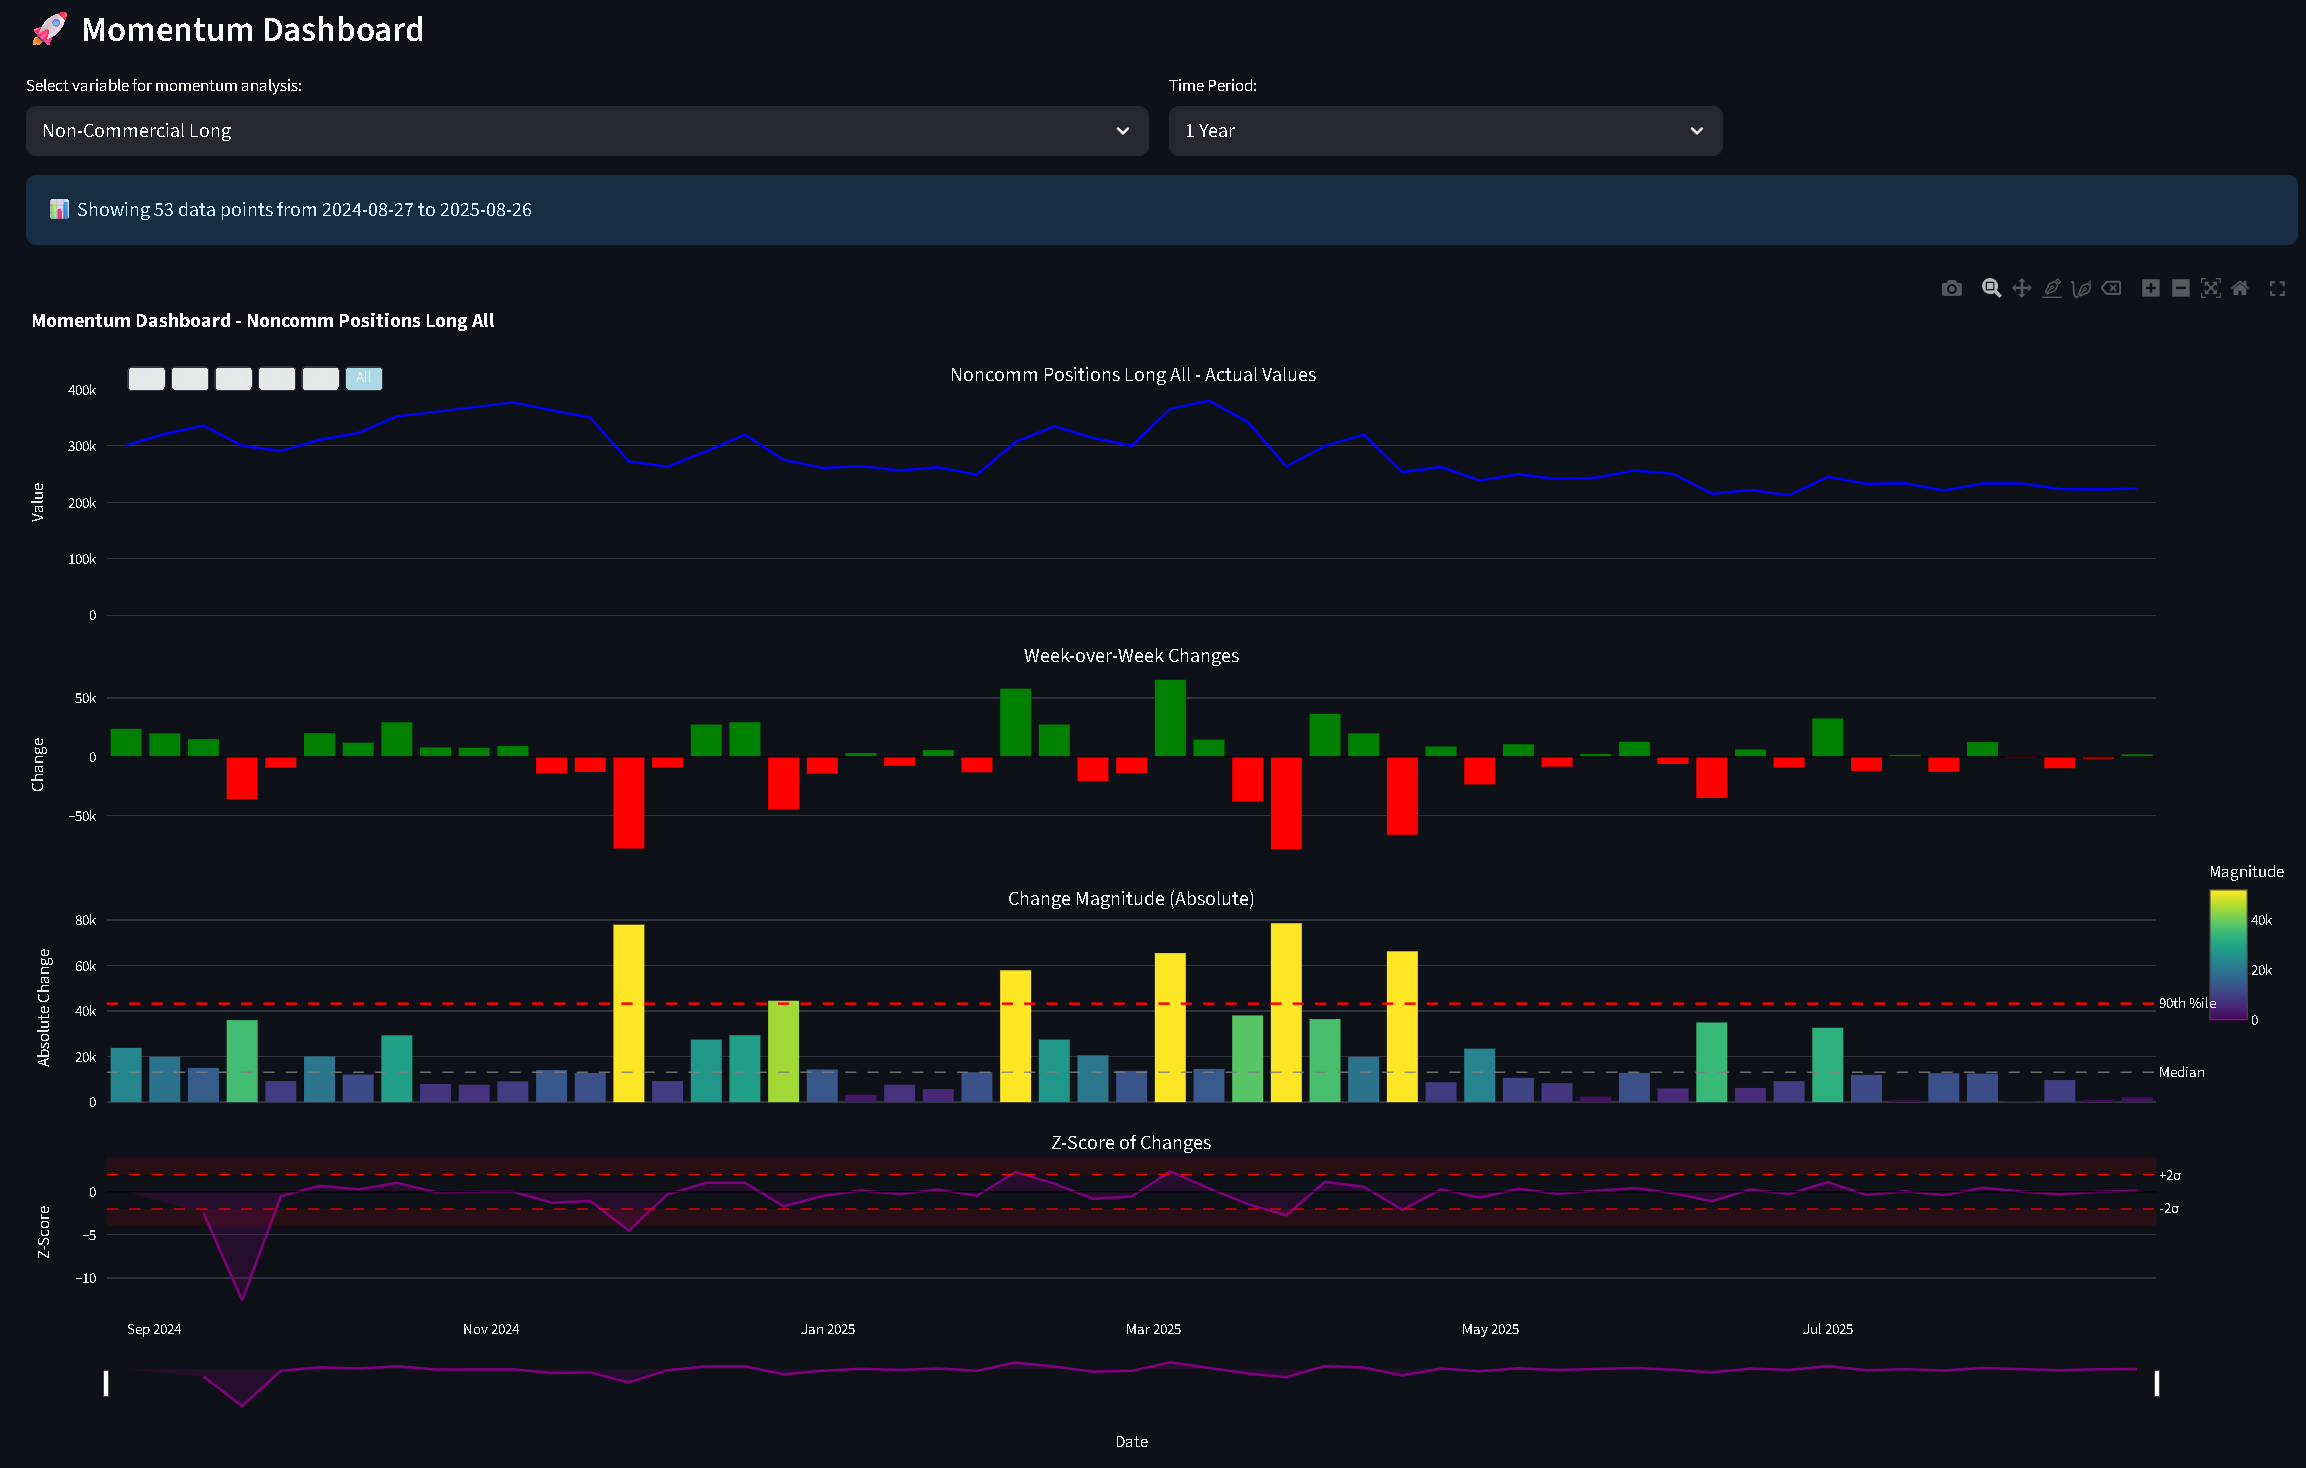Reset axes with the home icon

coord(2240,289)
